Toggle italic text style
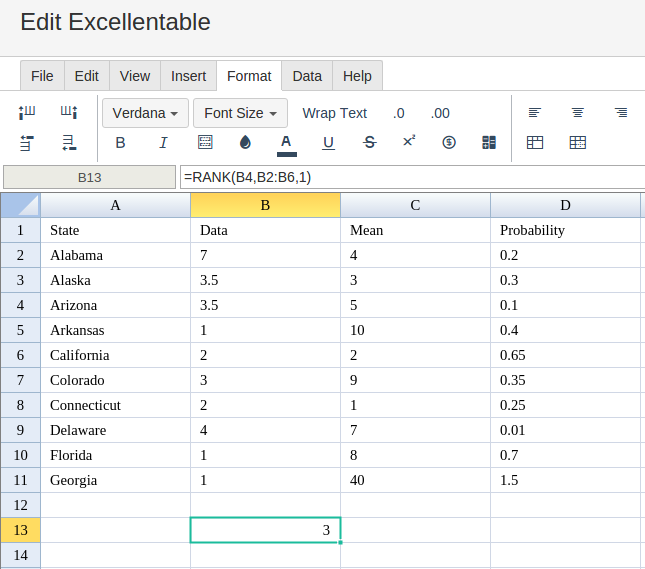The width and height of the screenshot is (645, 569). (x=163, y=143)
